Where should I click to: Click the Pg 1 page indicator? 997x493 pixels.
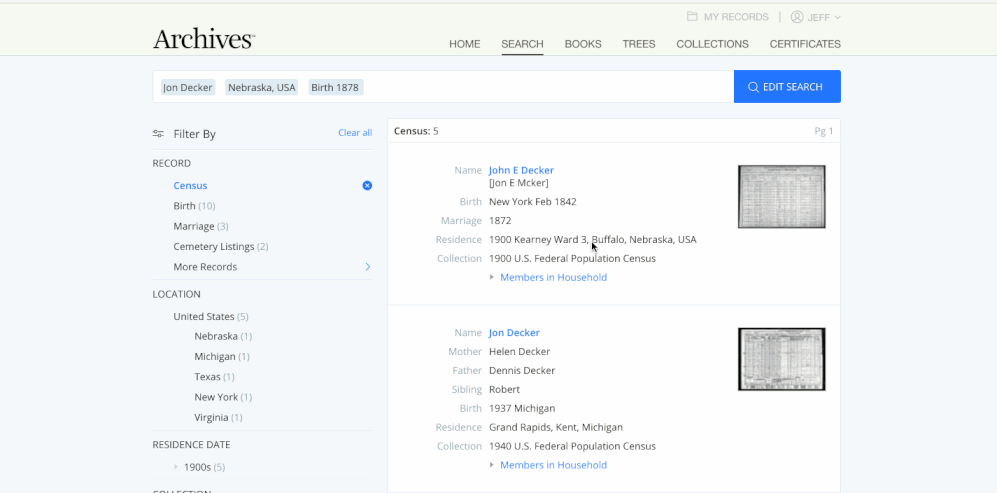[823, 131]
